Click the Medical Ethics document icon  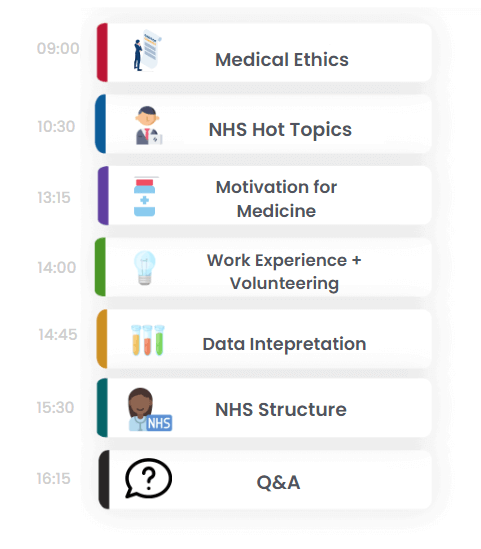pos(147,50)
